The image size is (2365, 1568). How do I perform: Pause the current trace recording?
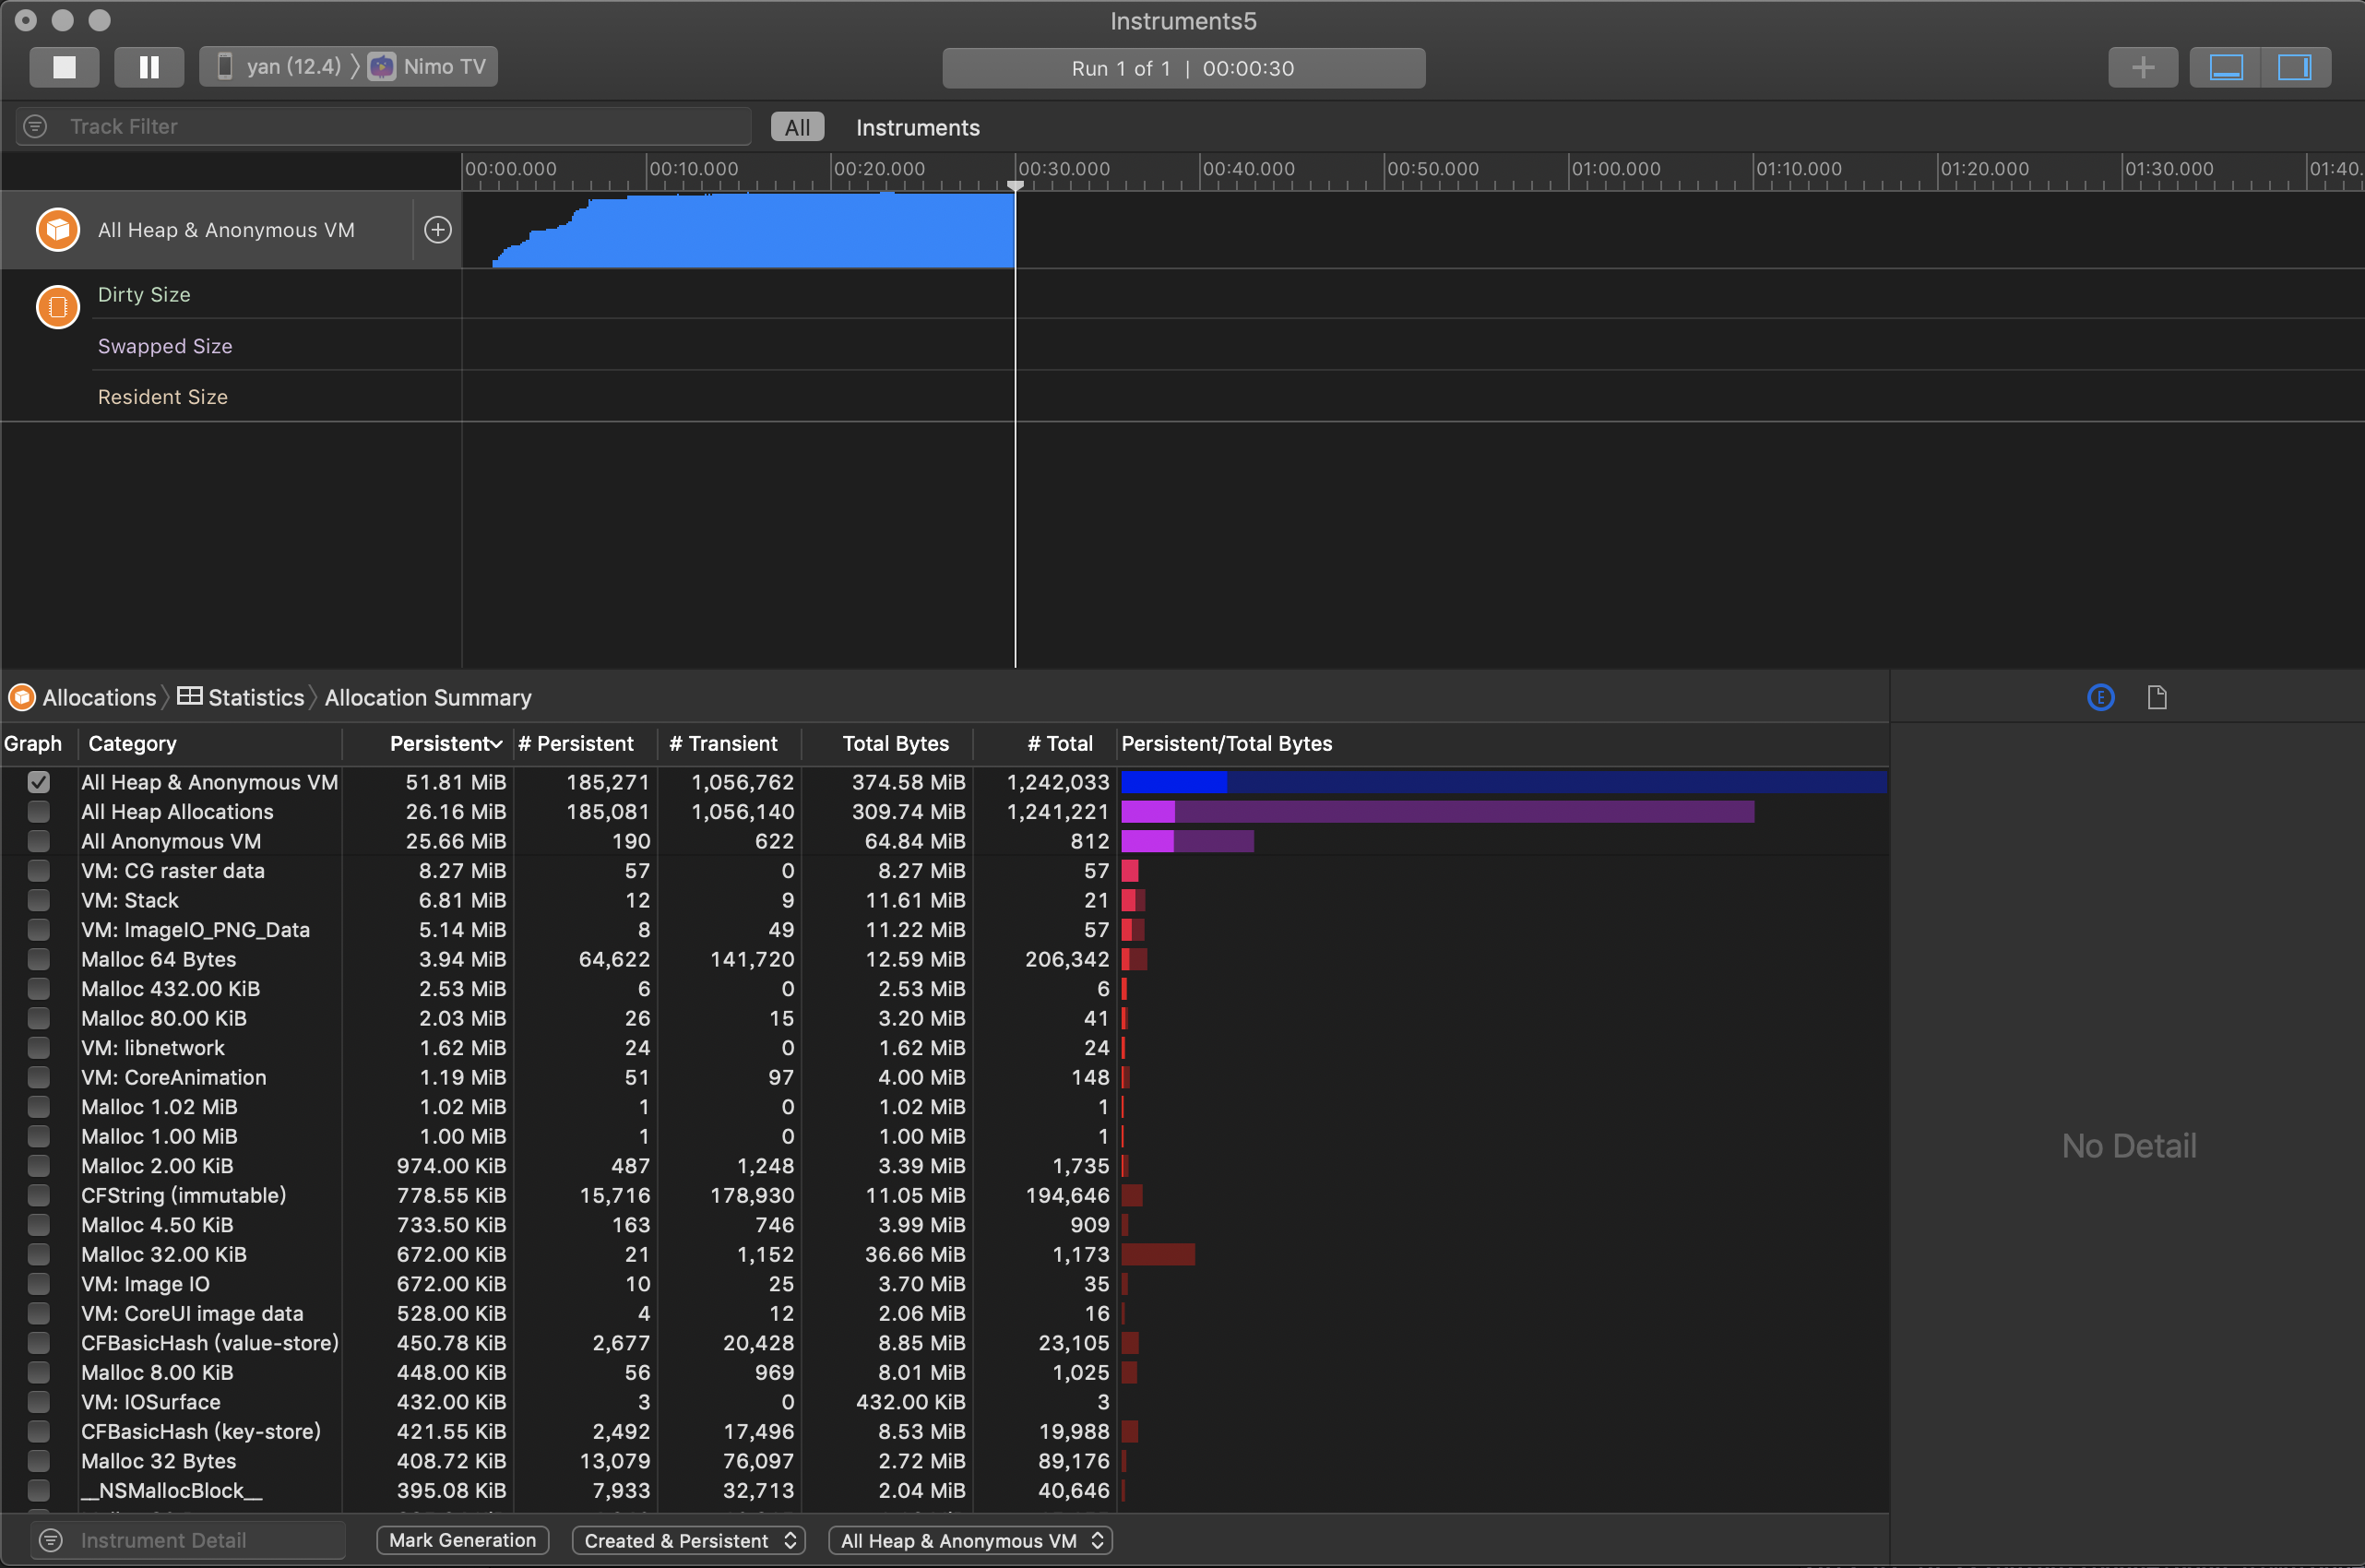[149, 67]
